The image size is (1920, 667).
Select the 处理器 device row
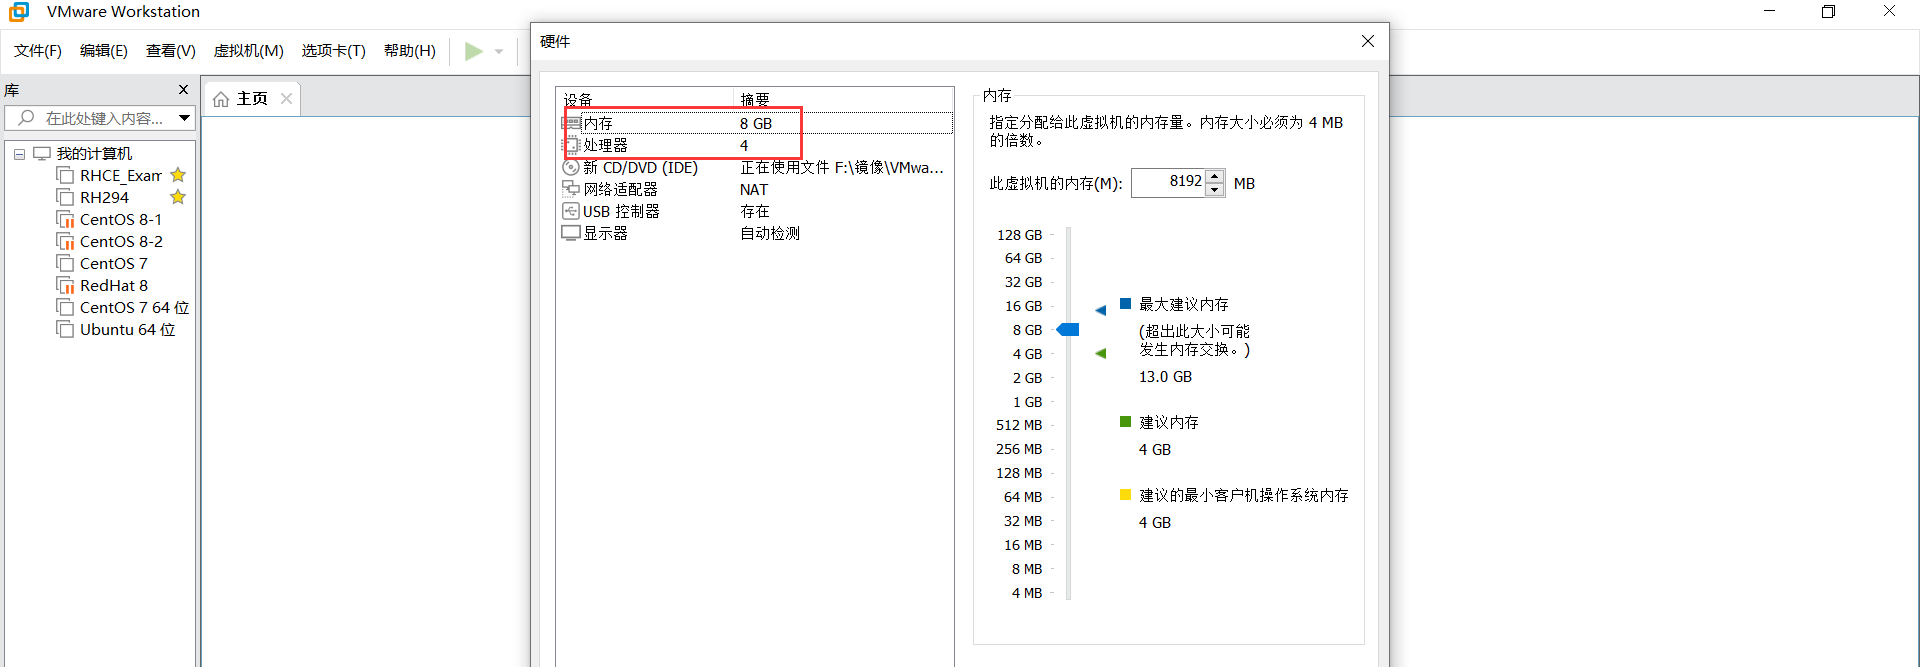(x=756, y=146)
